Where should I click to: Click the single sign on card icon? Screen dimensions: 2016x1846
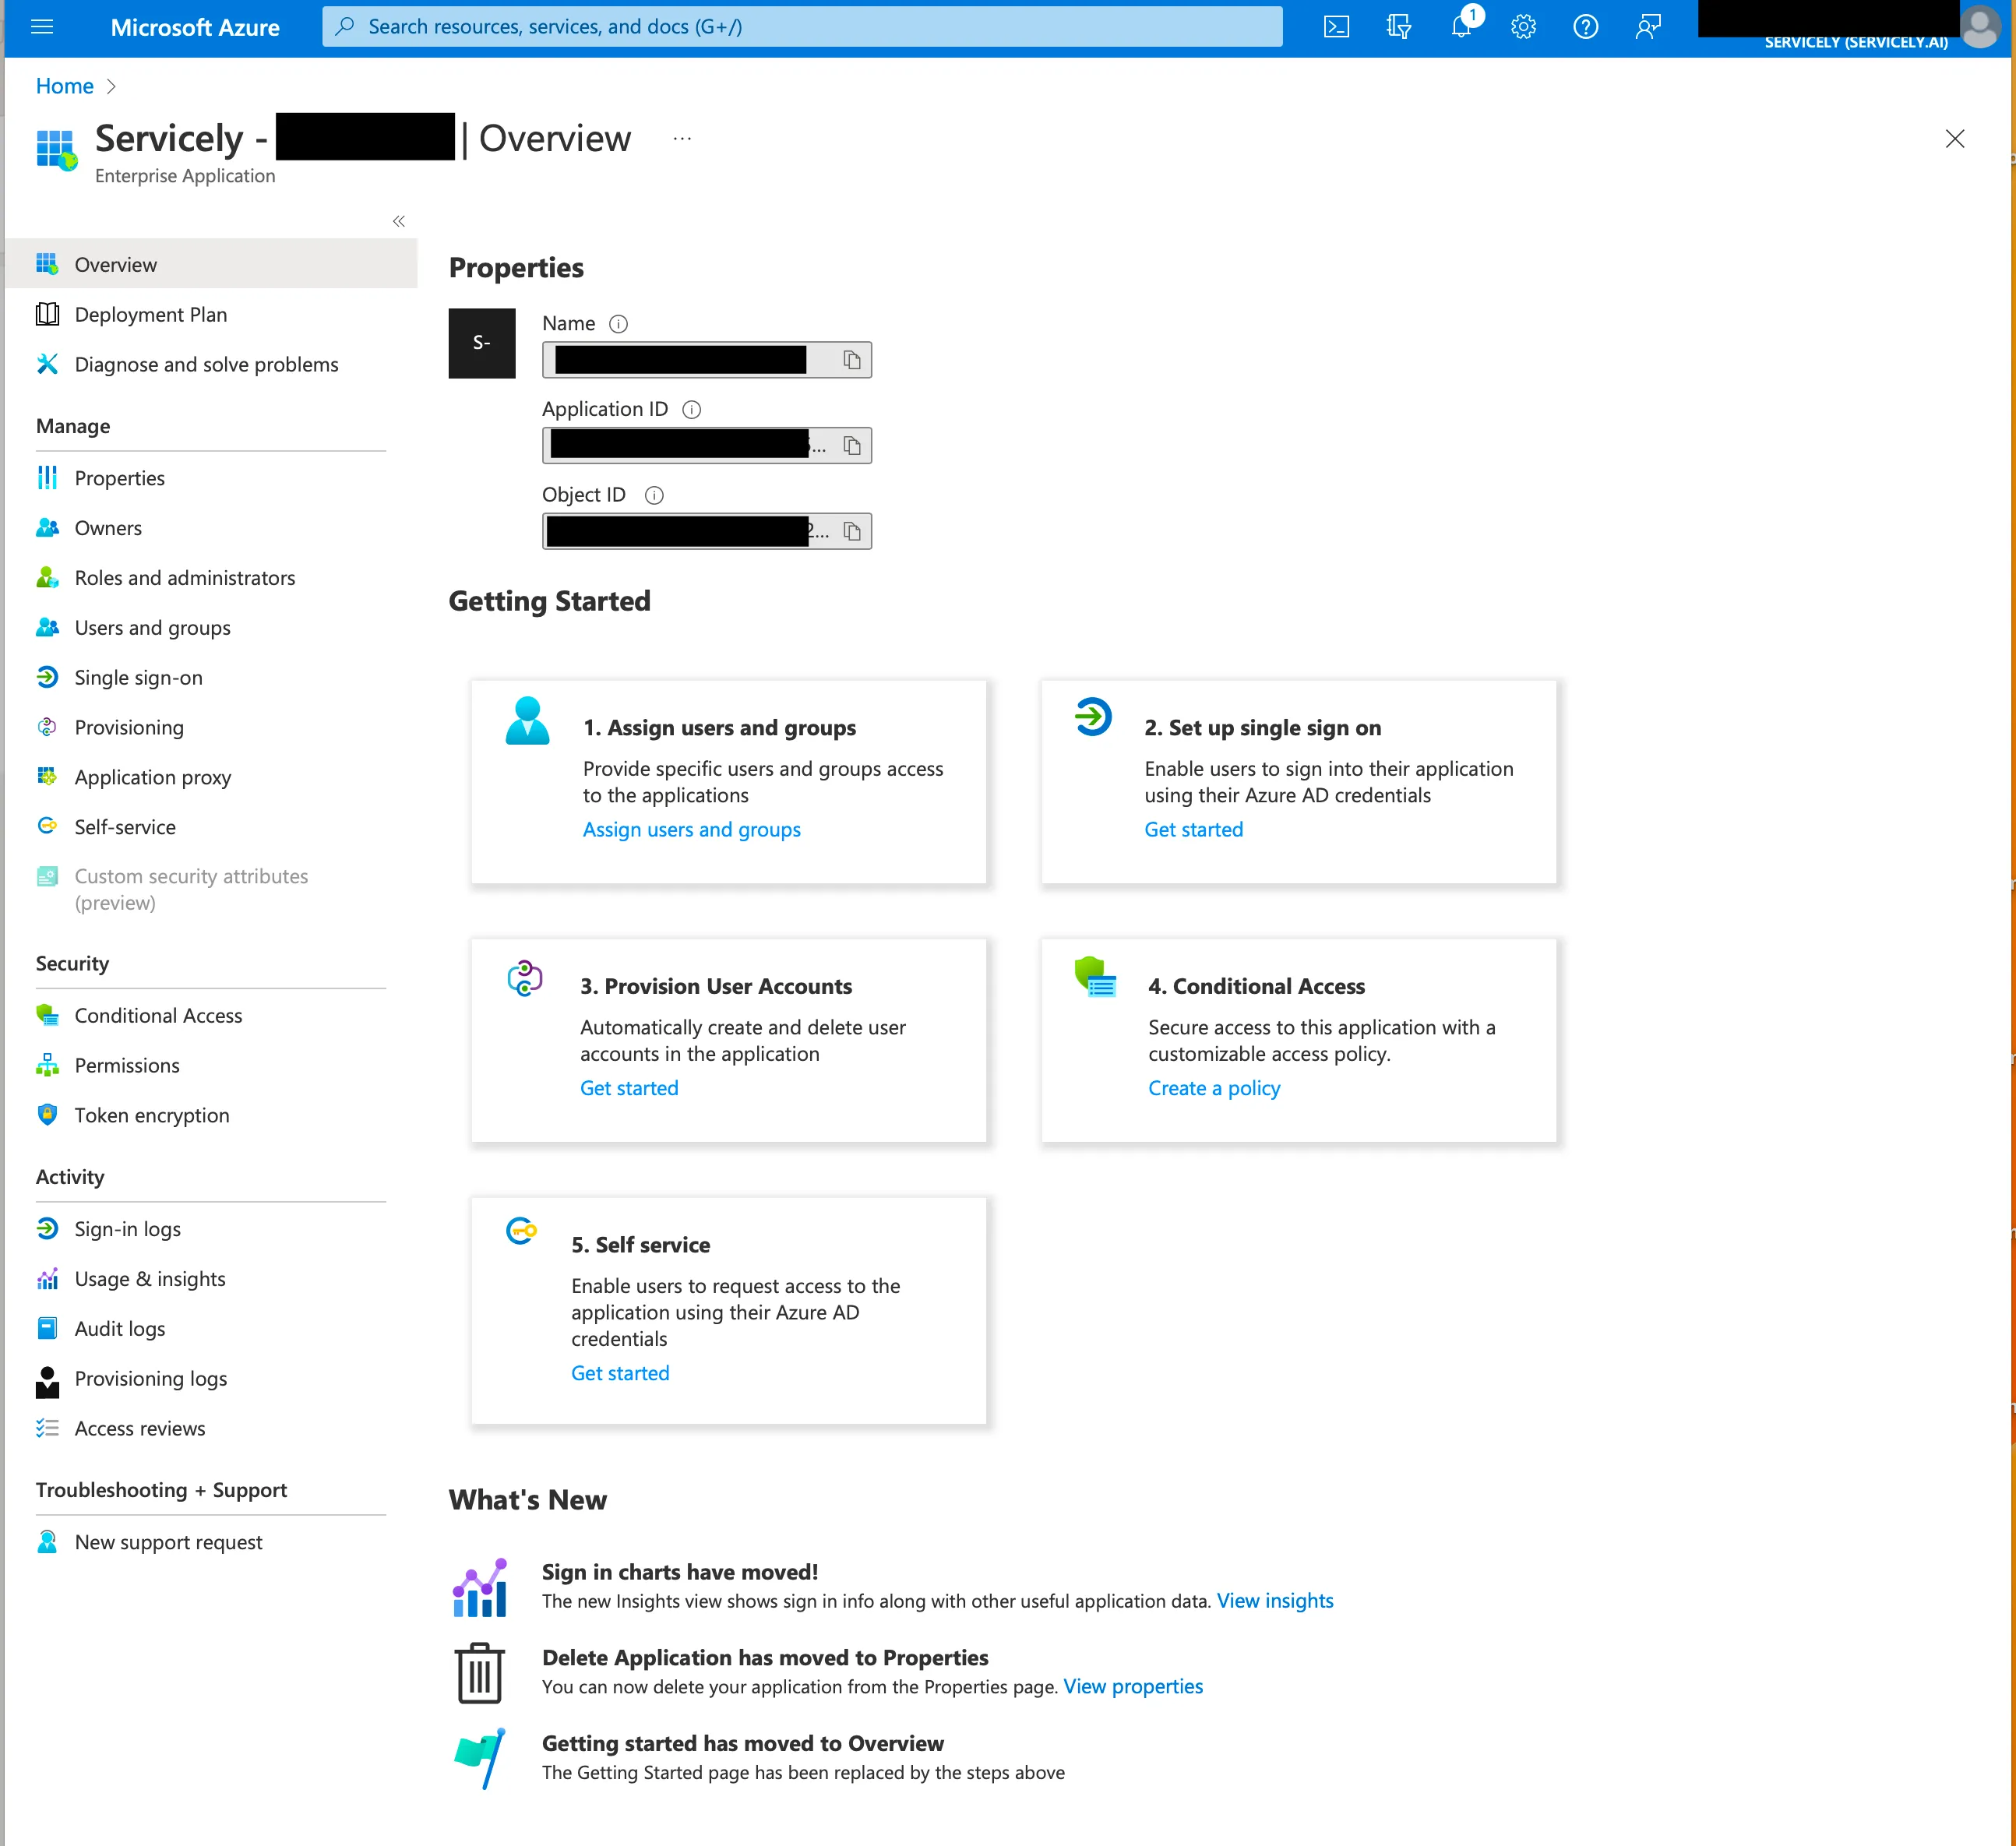click(1093, 717)
